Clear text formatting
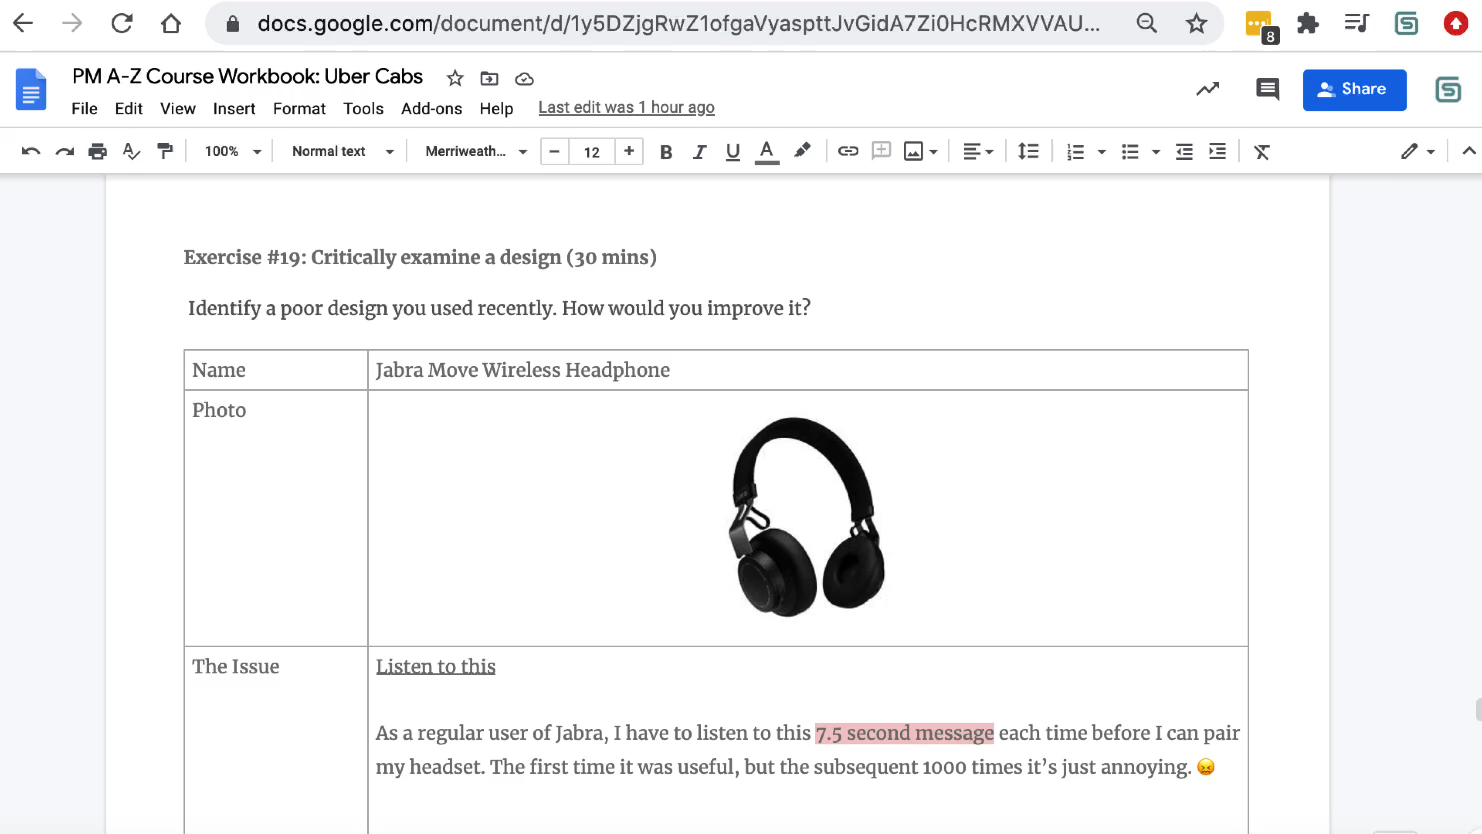 point(1262,151)
